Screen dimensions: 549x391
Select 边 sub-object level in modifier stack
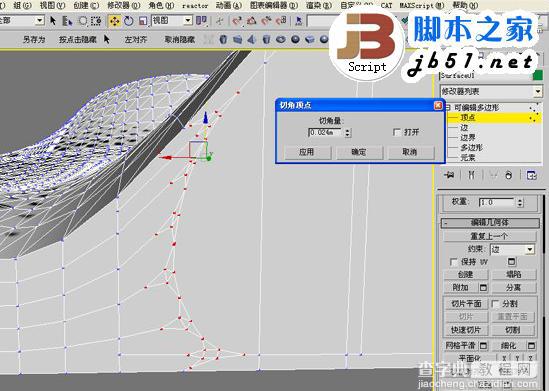coord(464,128)
